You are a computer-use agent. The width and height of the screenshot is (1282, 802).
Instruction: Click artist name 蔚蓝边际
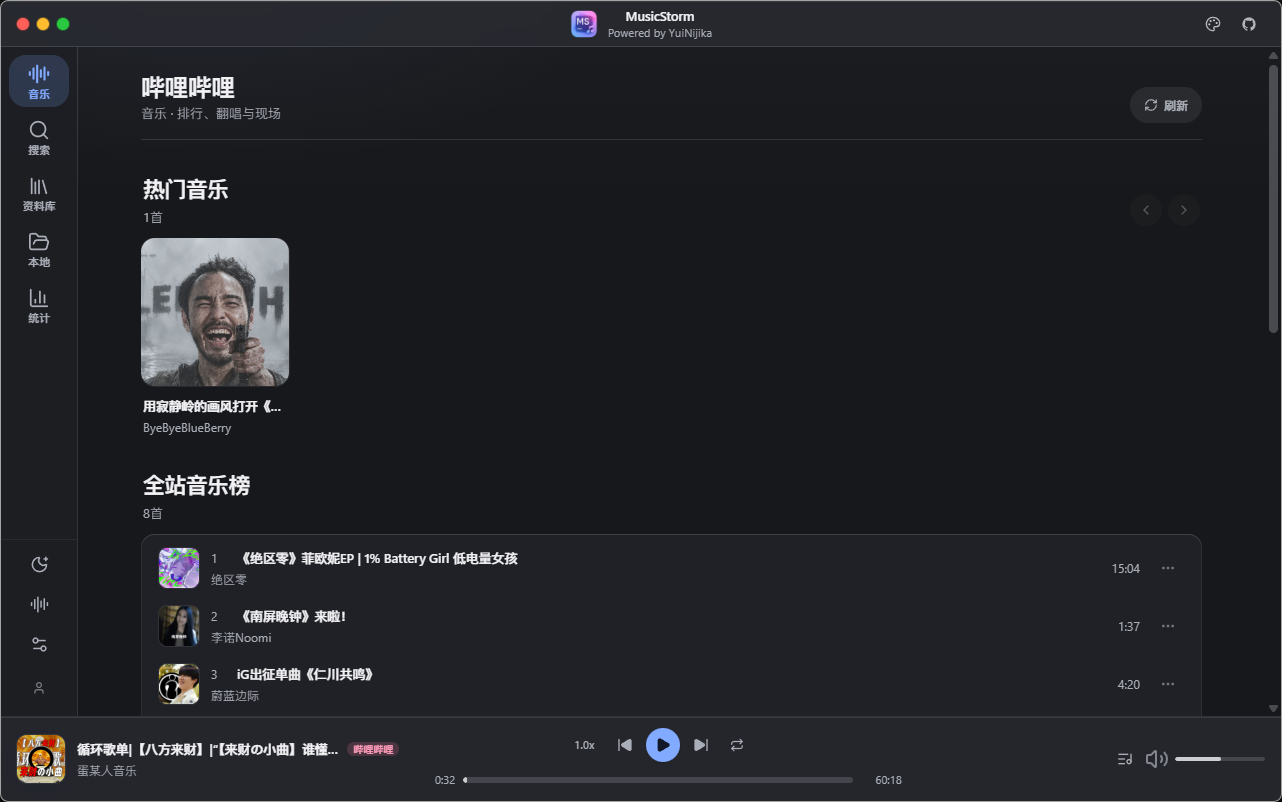(x=235, y=696)
